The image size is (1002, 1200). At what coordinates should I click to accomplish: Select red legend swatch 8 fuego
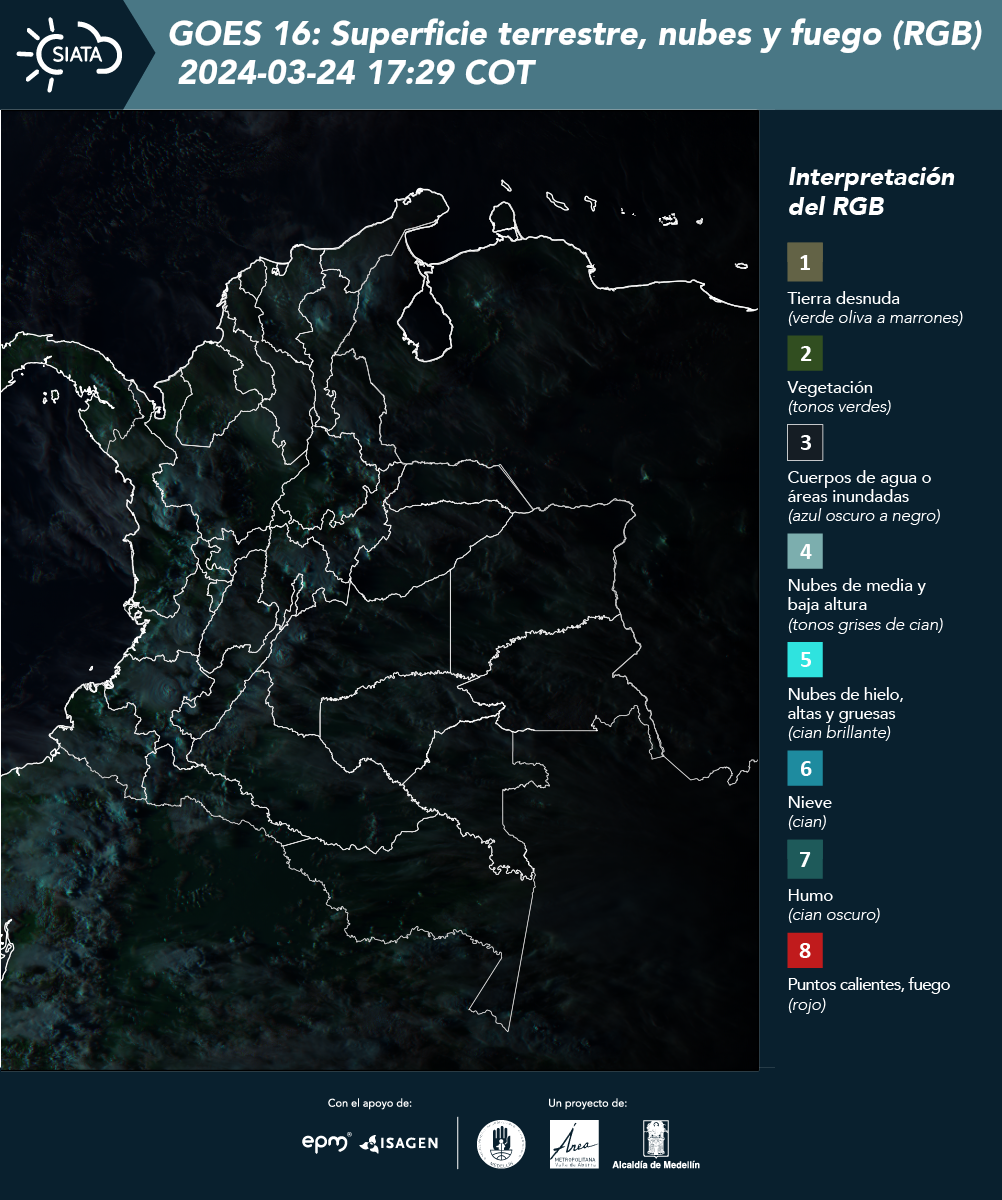(x=805, y=949)
